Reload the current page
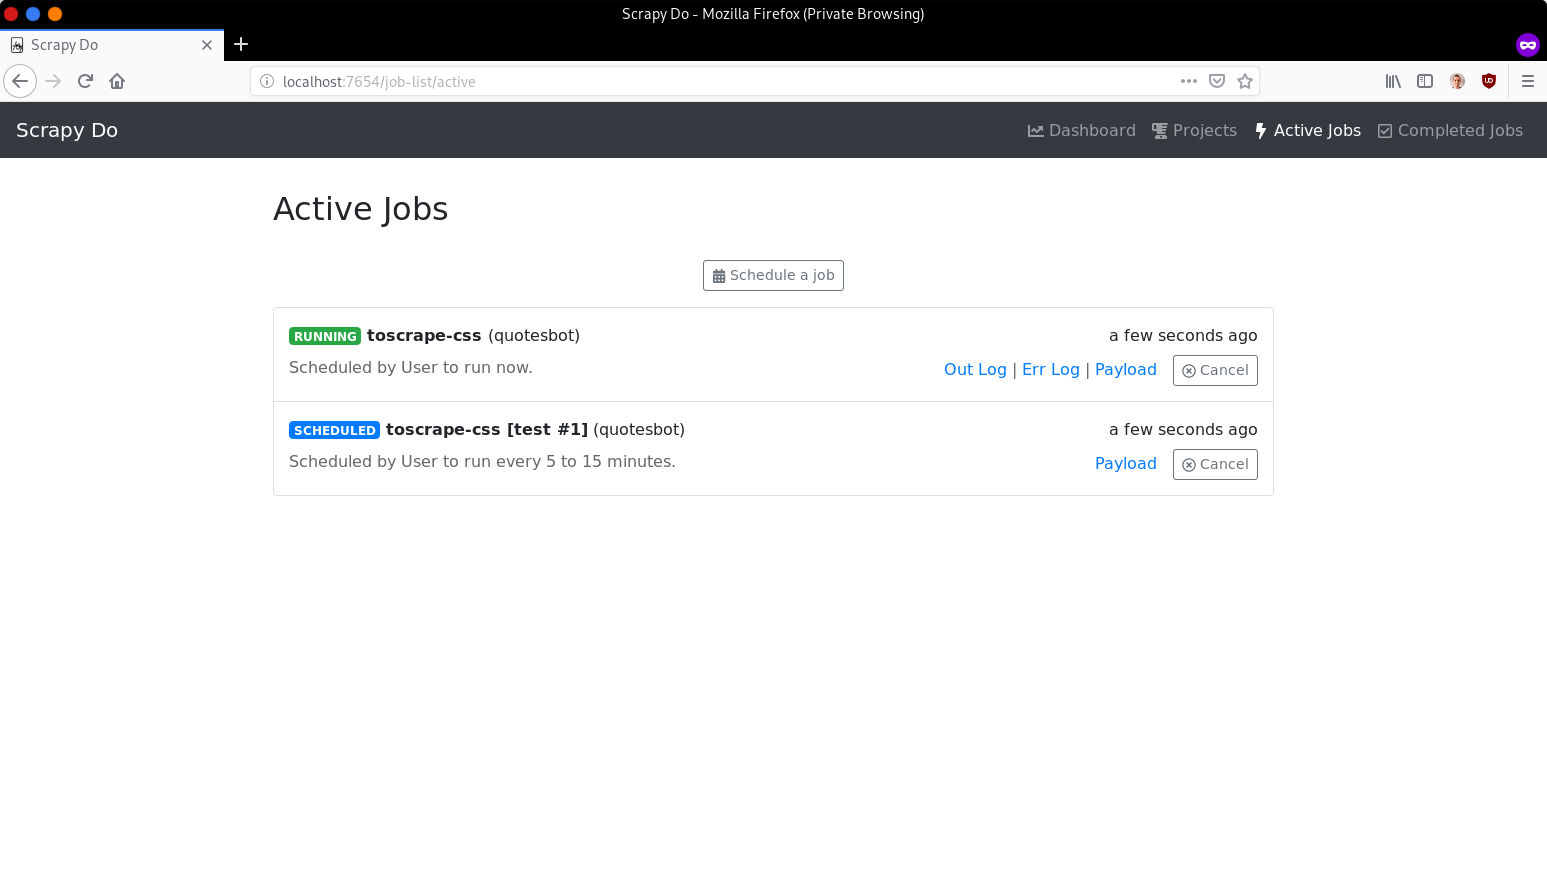The image size is (1547, 890). coord(85,81)
